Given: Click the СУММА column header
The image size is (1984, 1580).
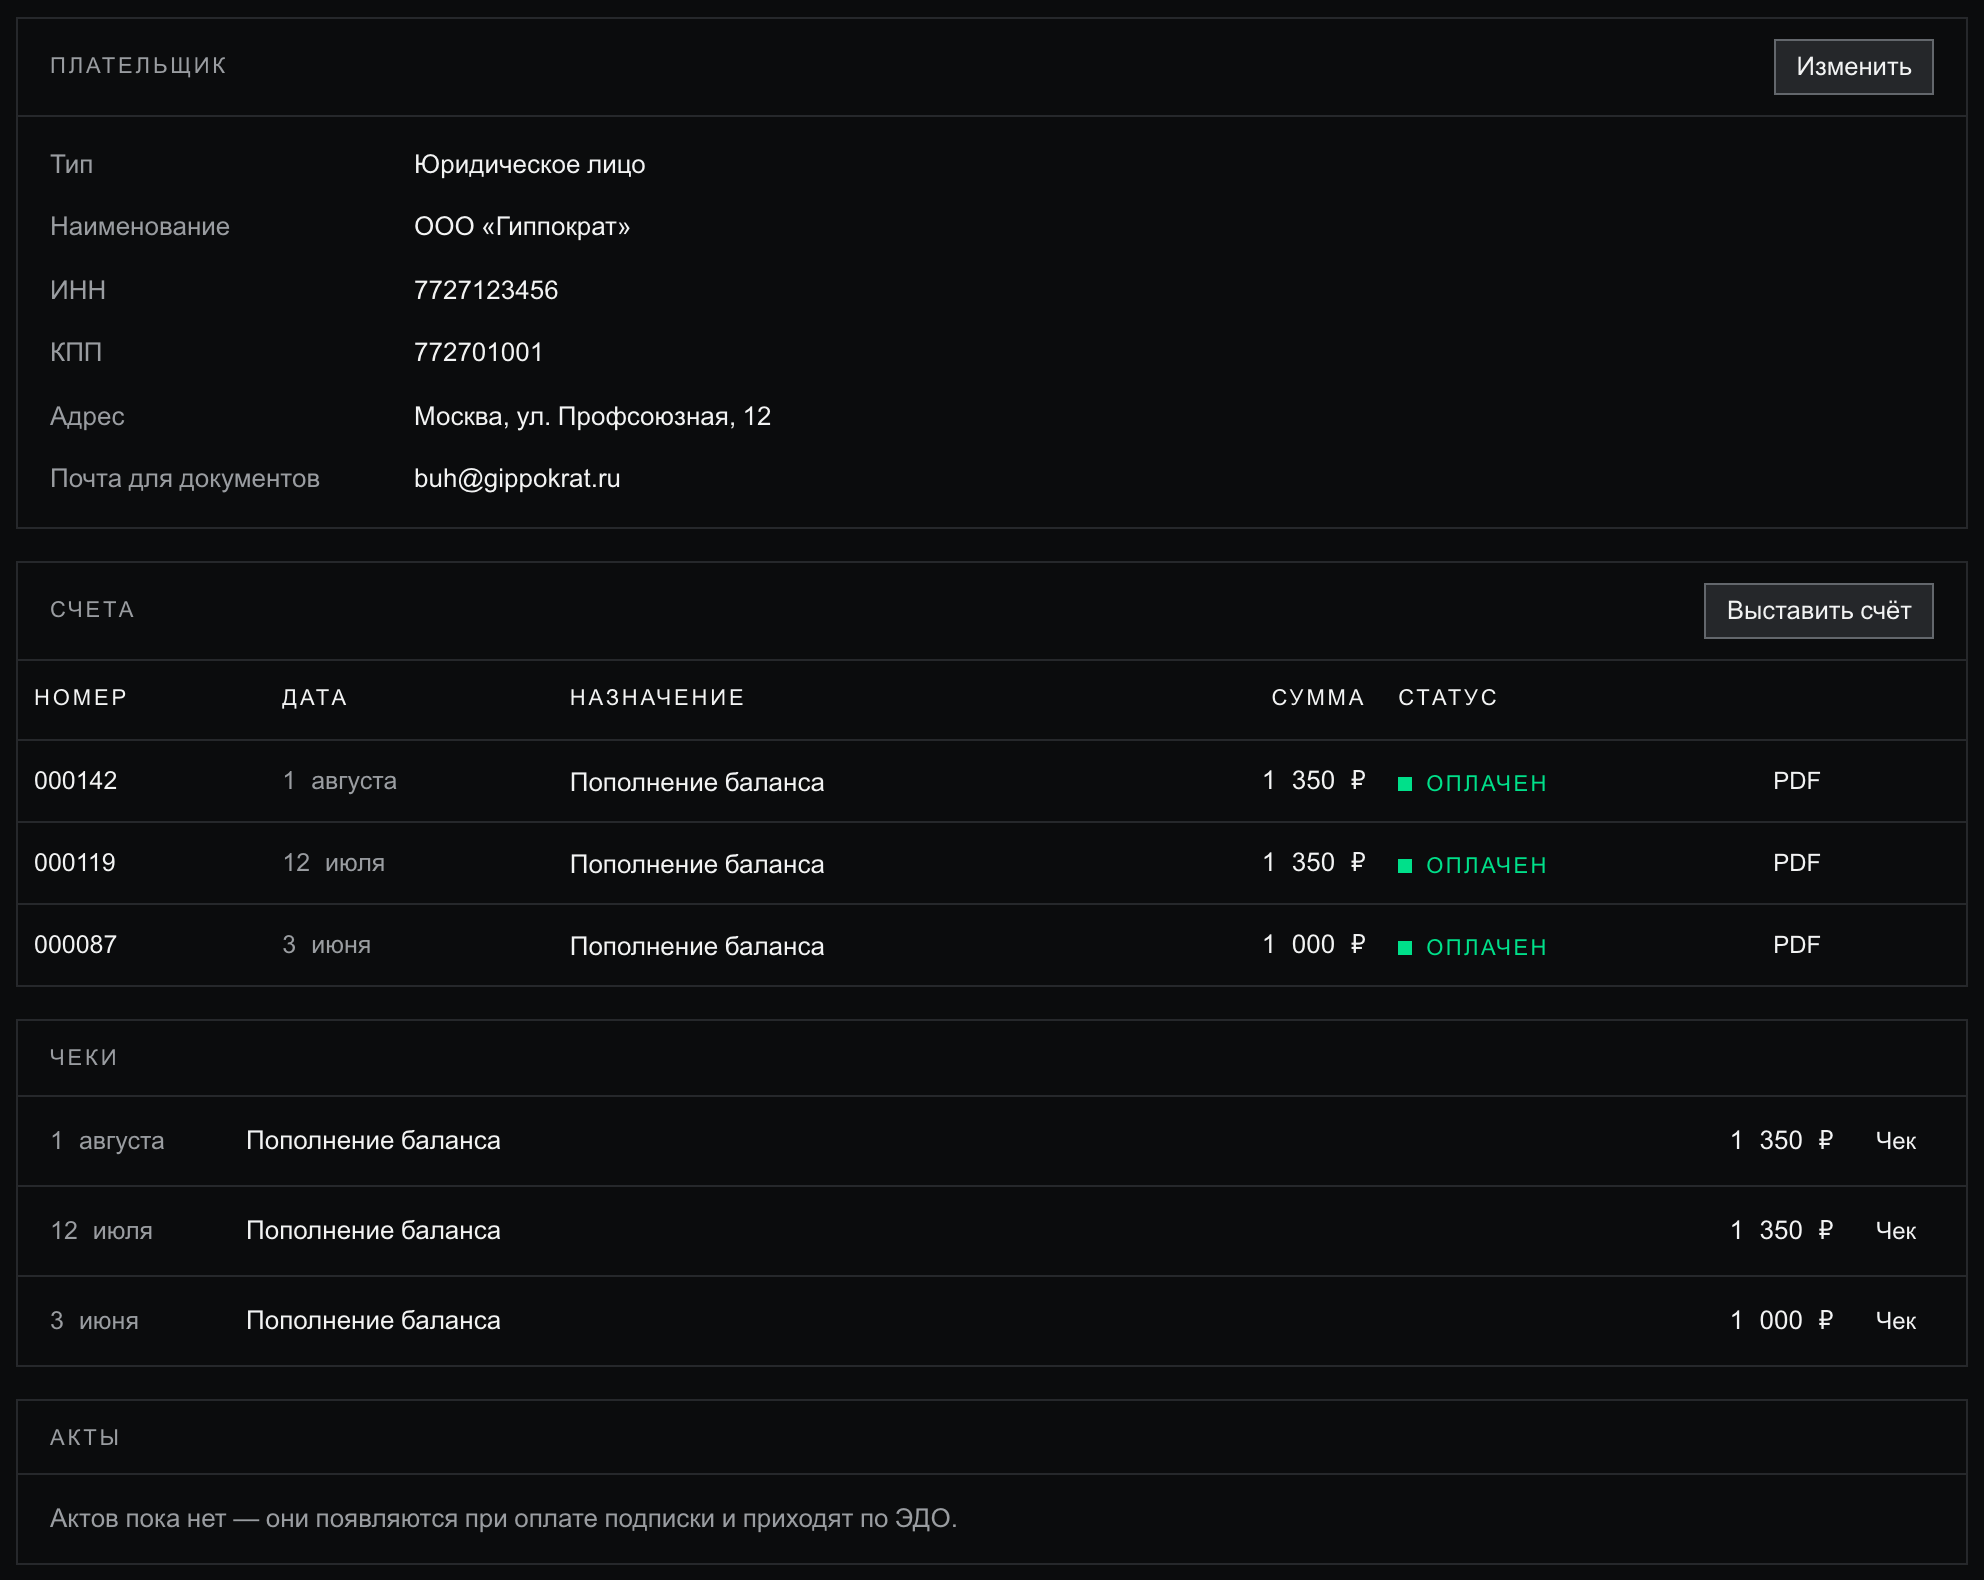Looking at the screenshot, I should 1318,698.
